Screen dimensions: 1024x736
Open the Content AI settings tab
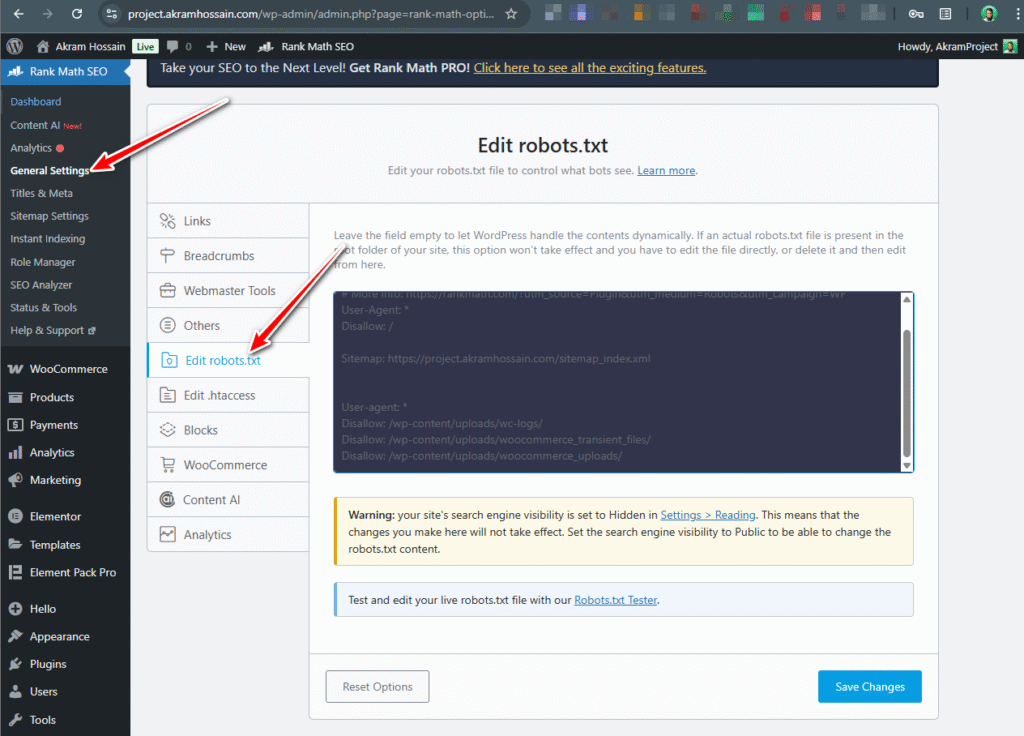click(x=228, y=500)
